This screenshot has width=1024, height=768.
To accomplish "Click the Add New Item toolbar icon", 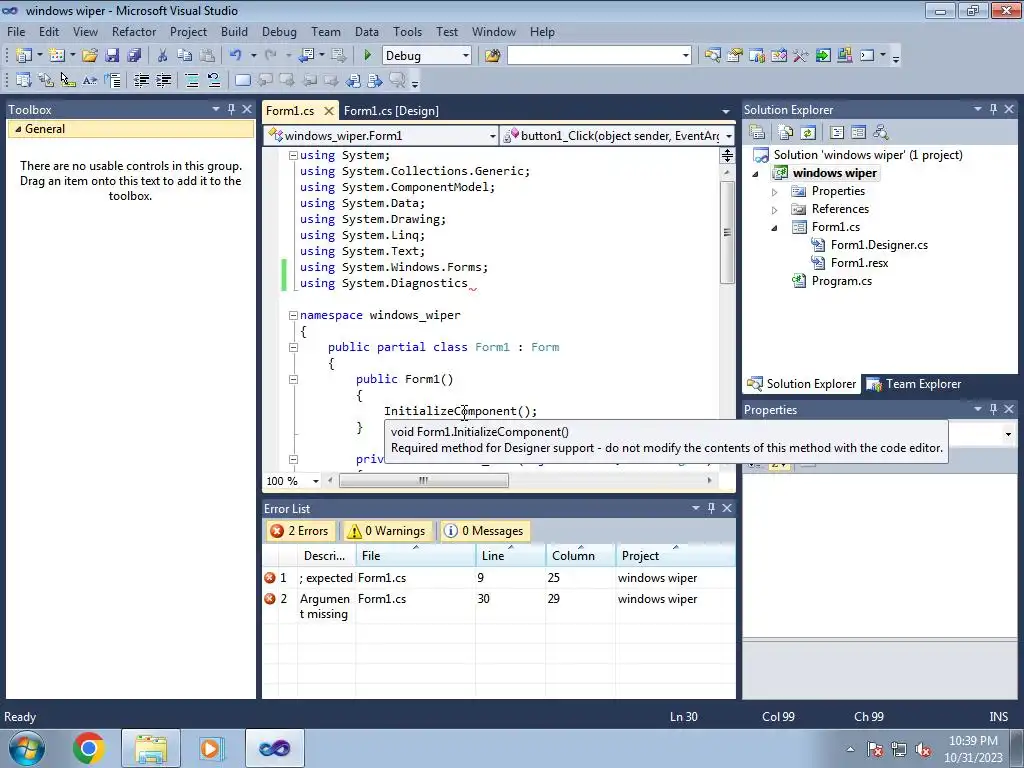I will pyautogui.click(x=57, y=56).
